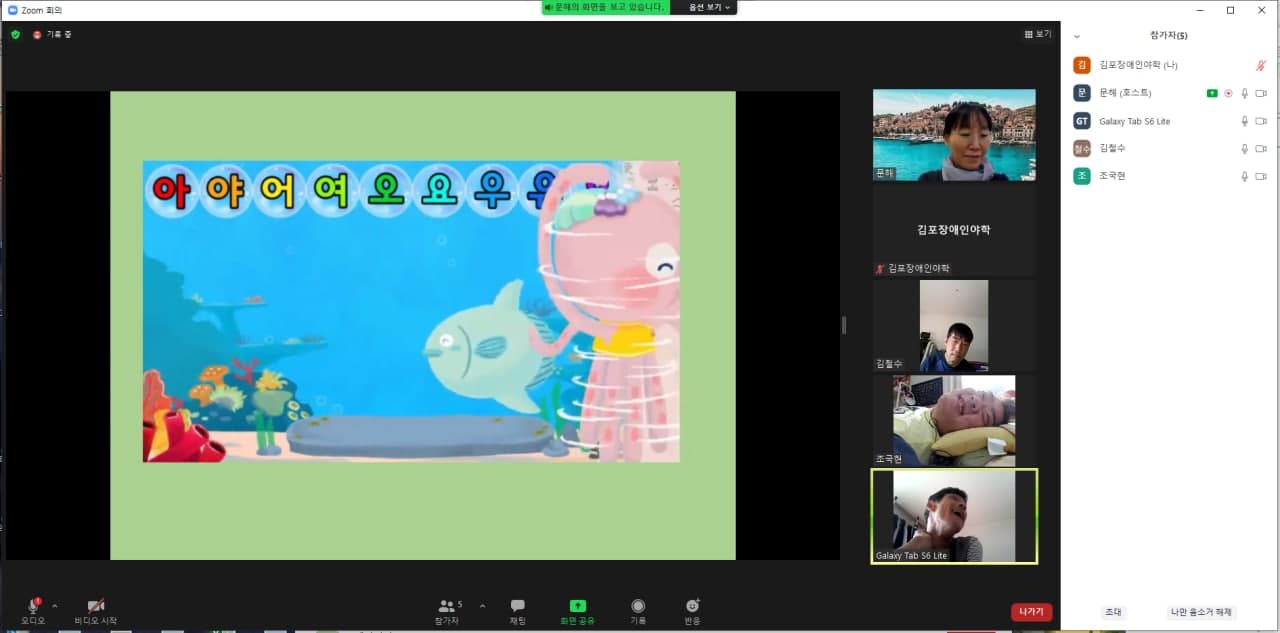The width and height of the screenshot is (1280, 633).
Task: Expand participants options arrow in toolbar
Action: [x=482, y=606]
